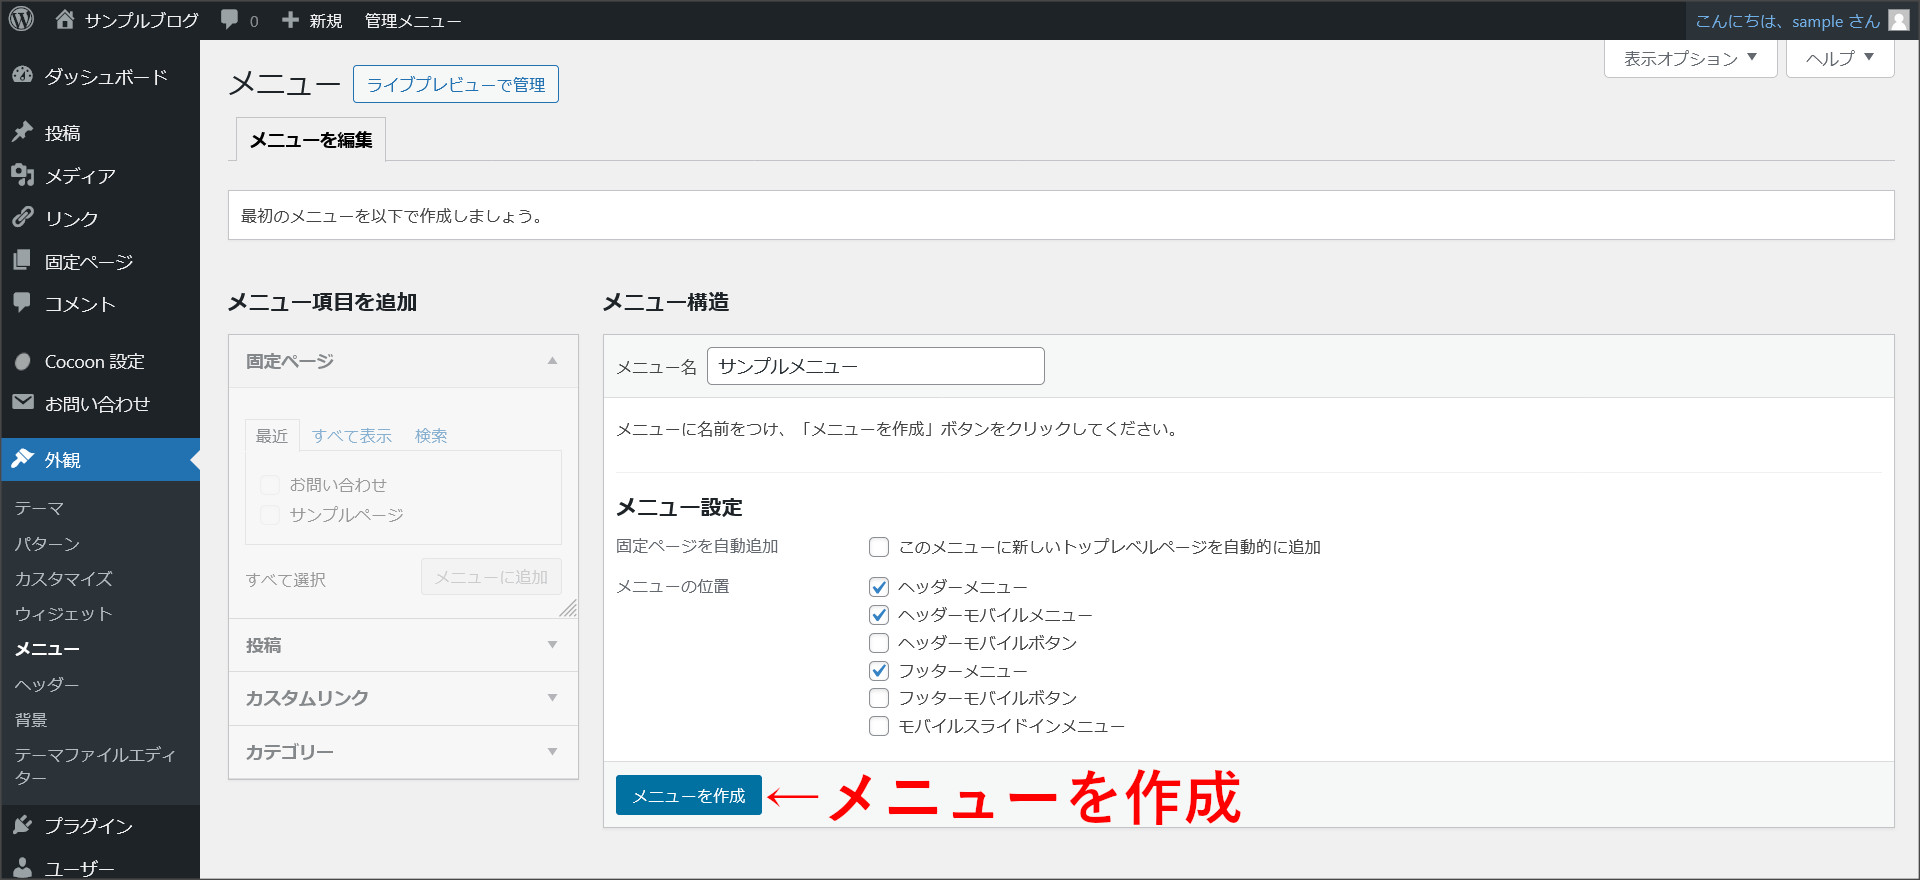This screenshot has width=1920, height=880.
Task: Click the ライブプレビューで管理 button
Action: [456, 85]
